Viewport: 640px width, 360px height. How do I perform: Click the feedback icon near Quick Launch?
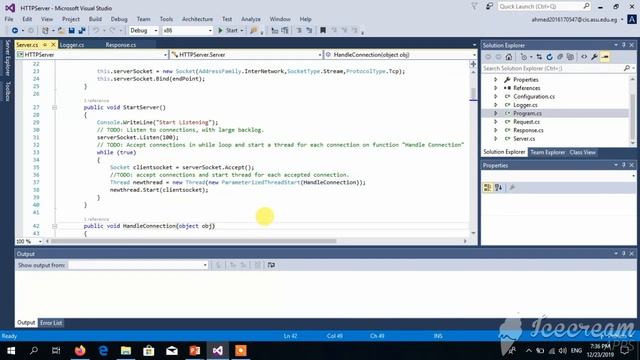coord(489,7)
